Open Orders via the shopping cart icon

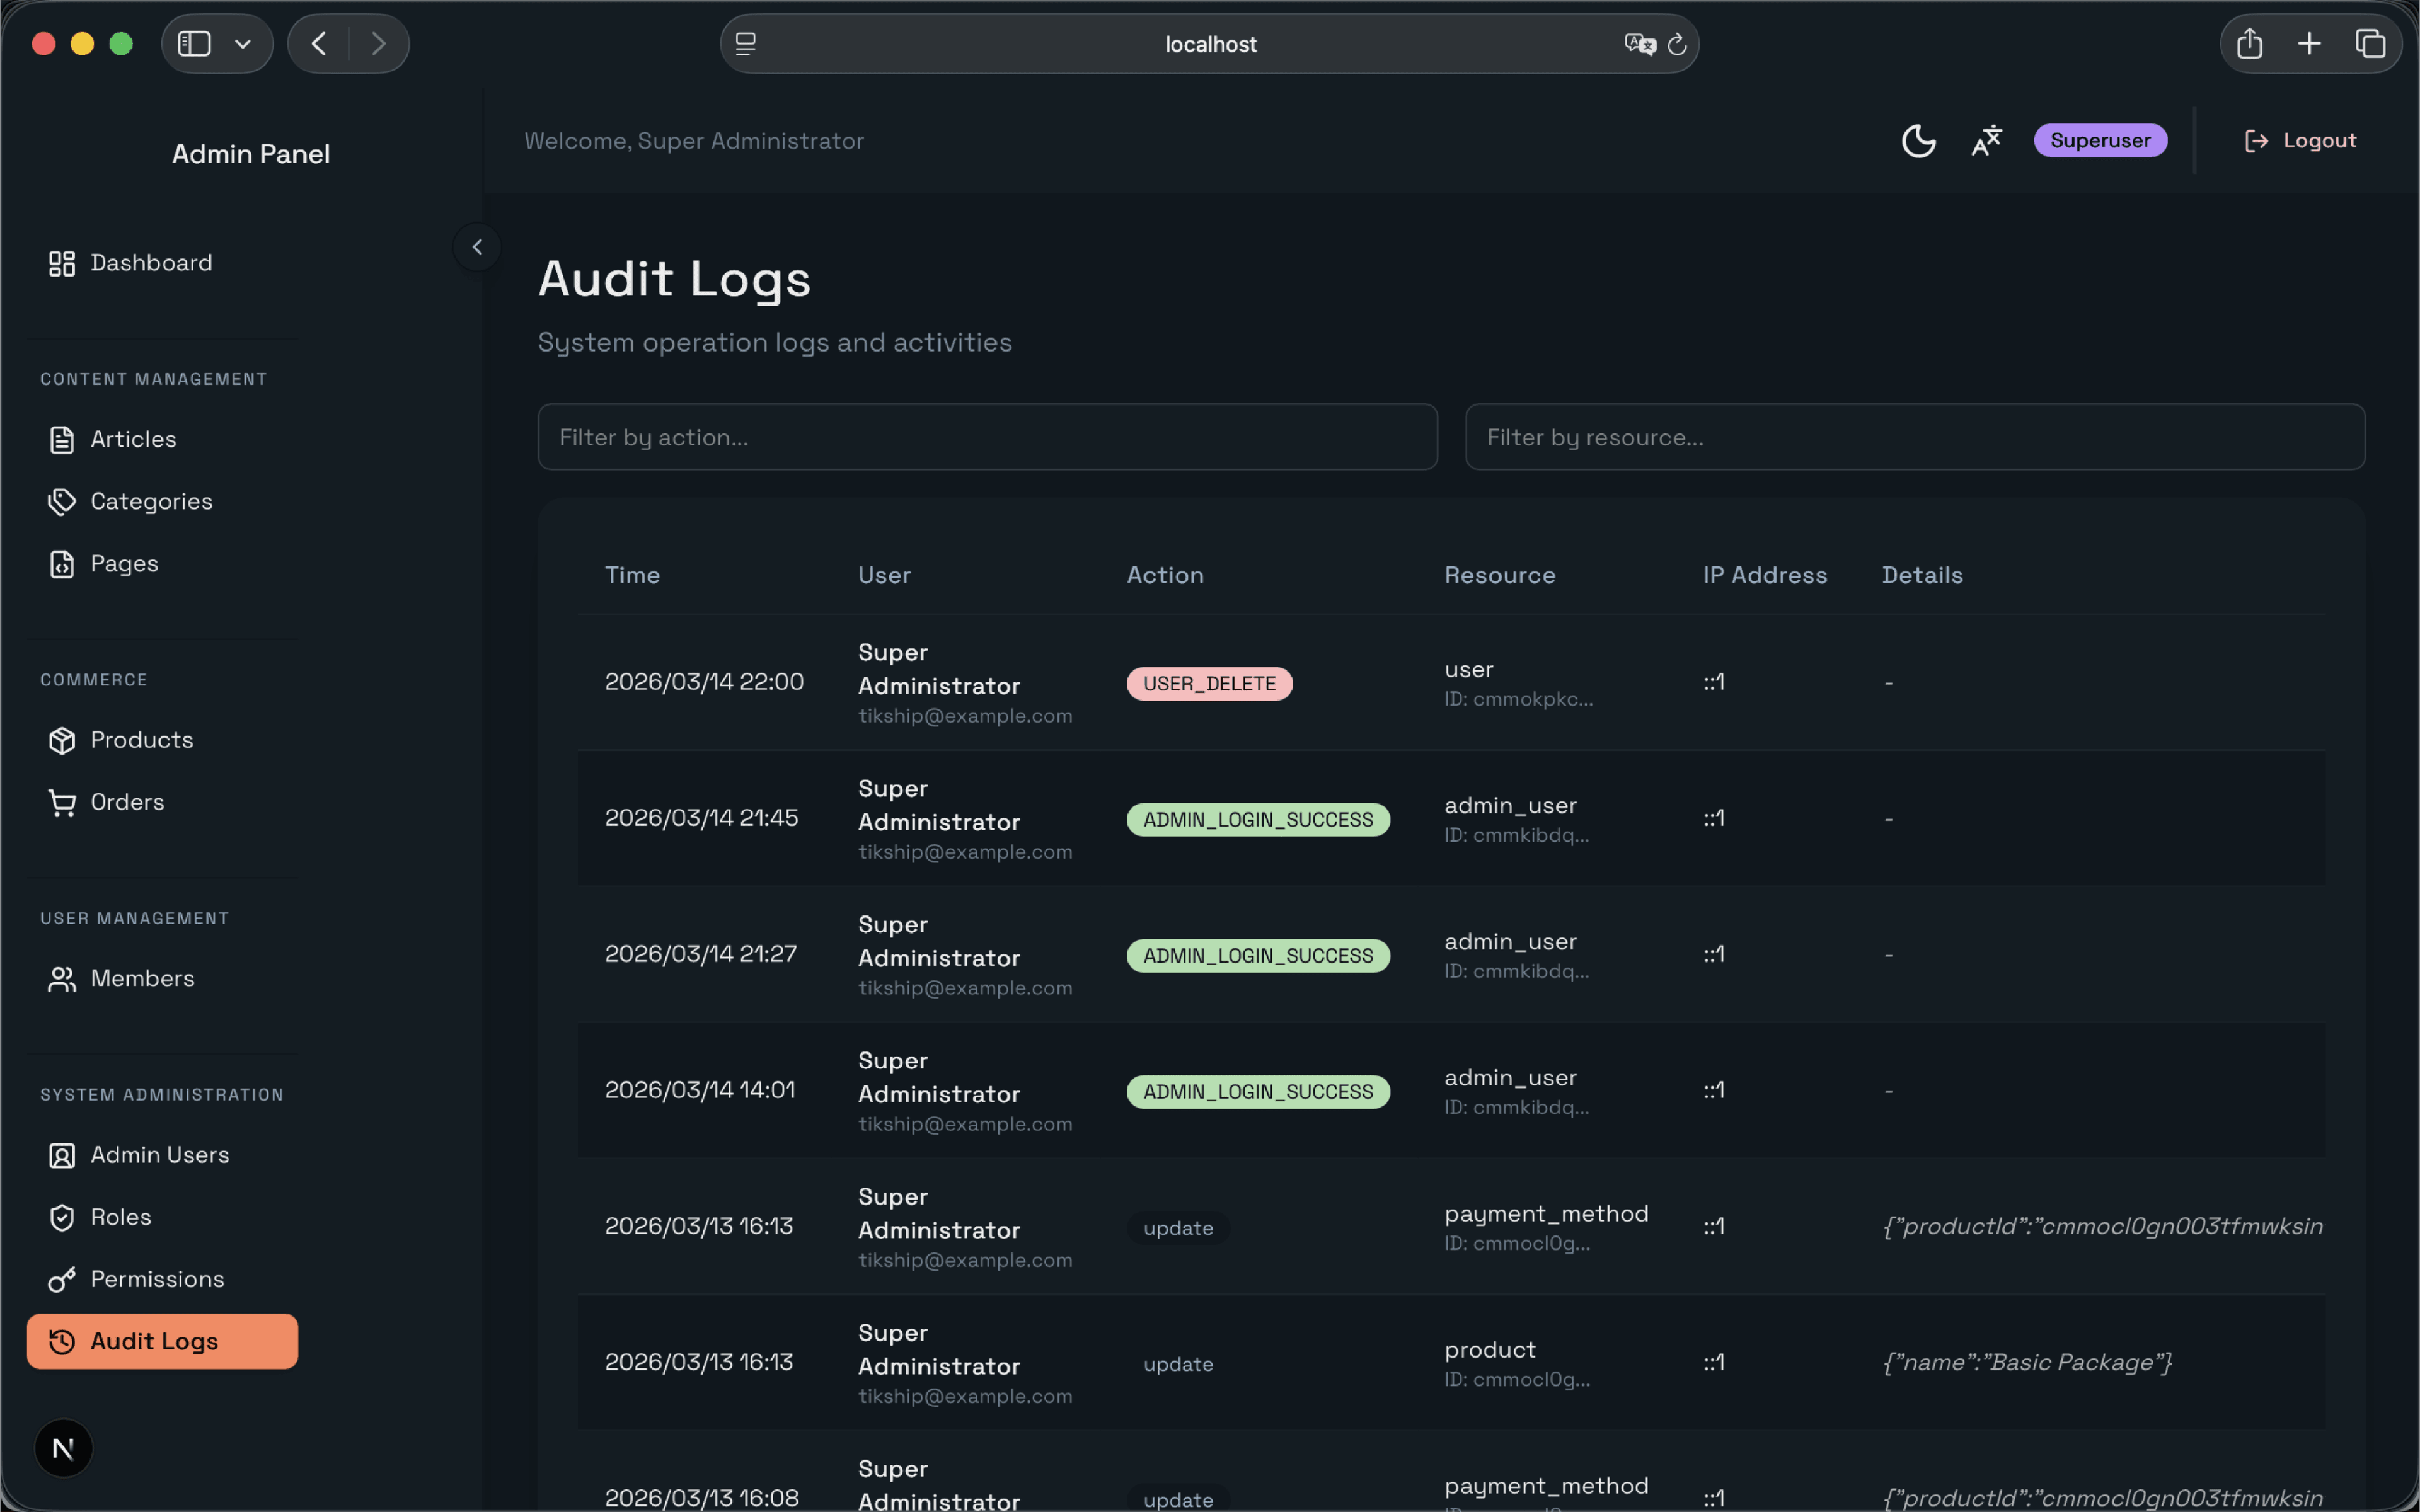(x=62, y=802)
